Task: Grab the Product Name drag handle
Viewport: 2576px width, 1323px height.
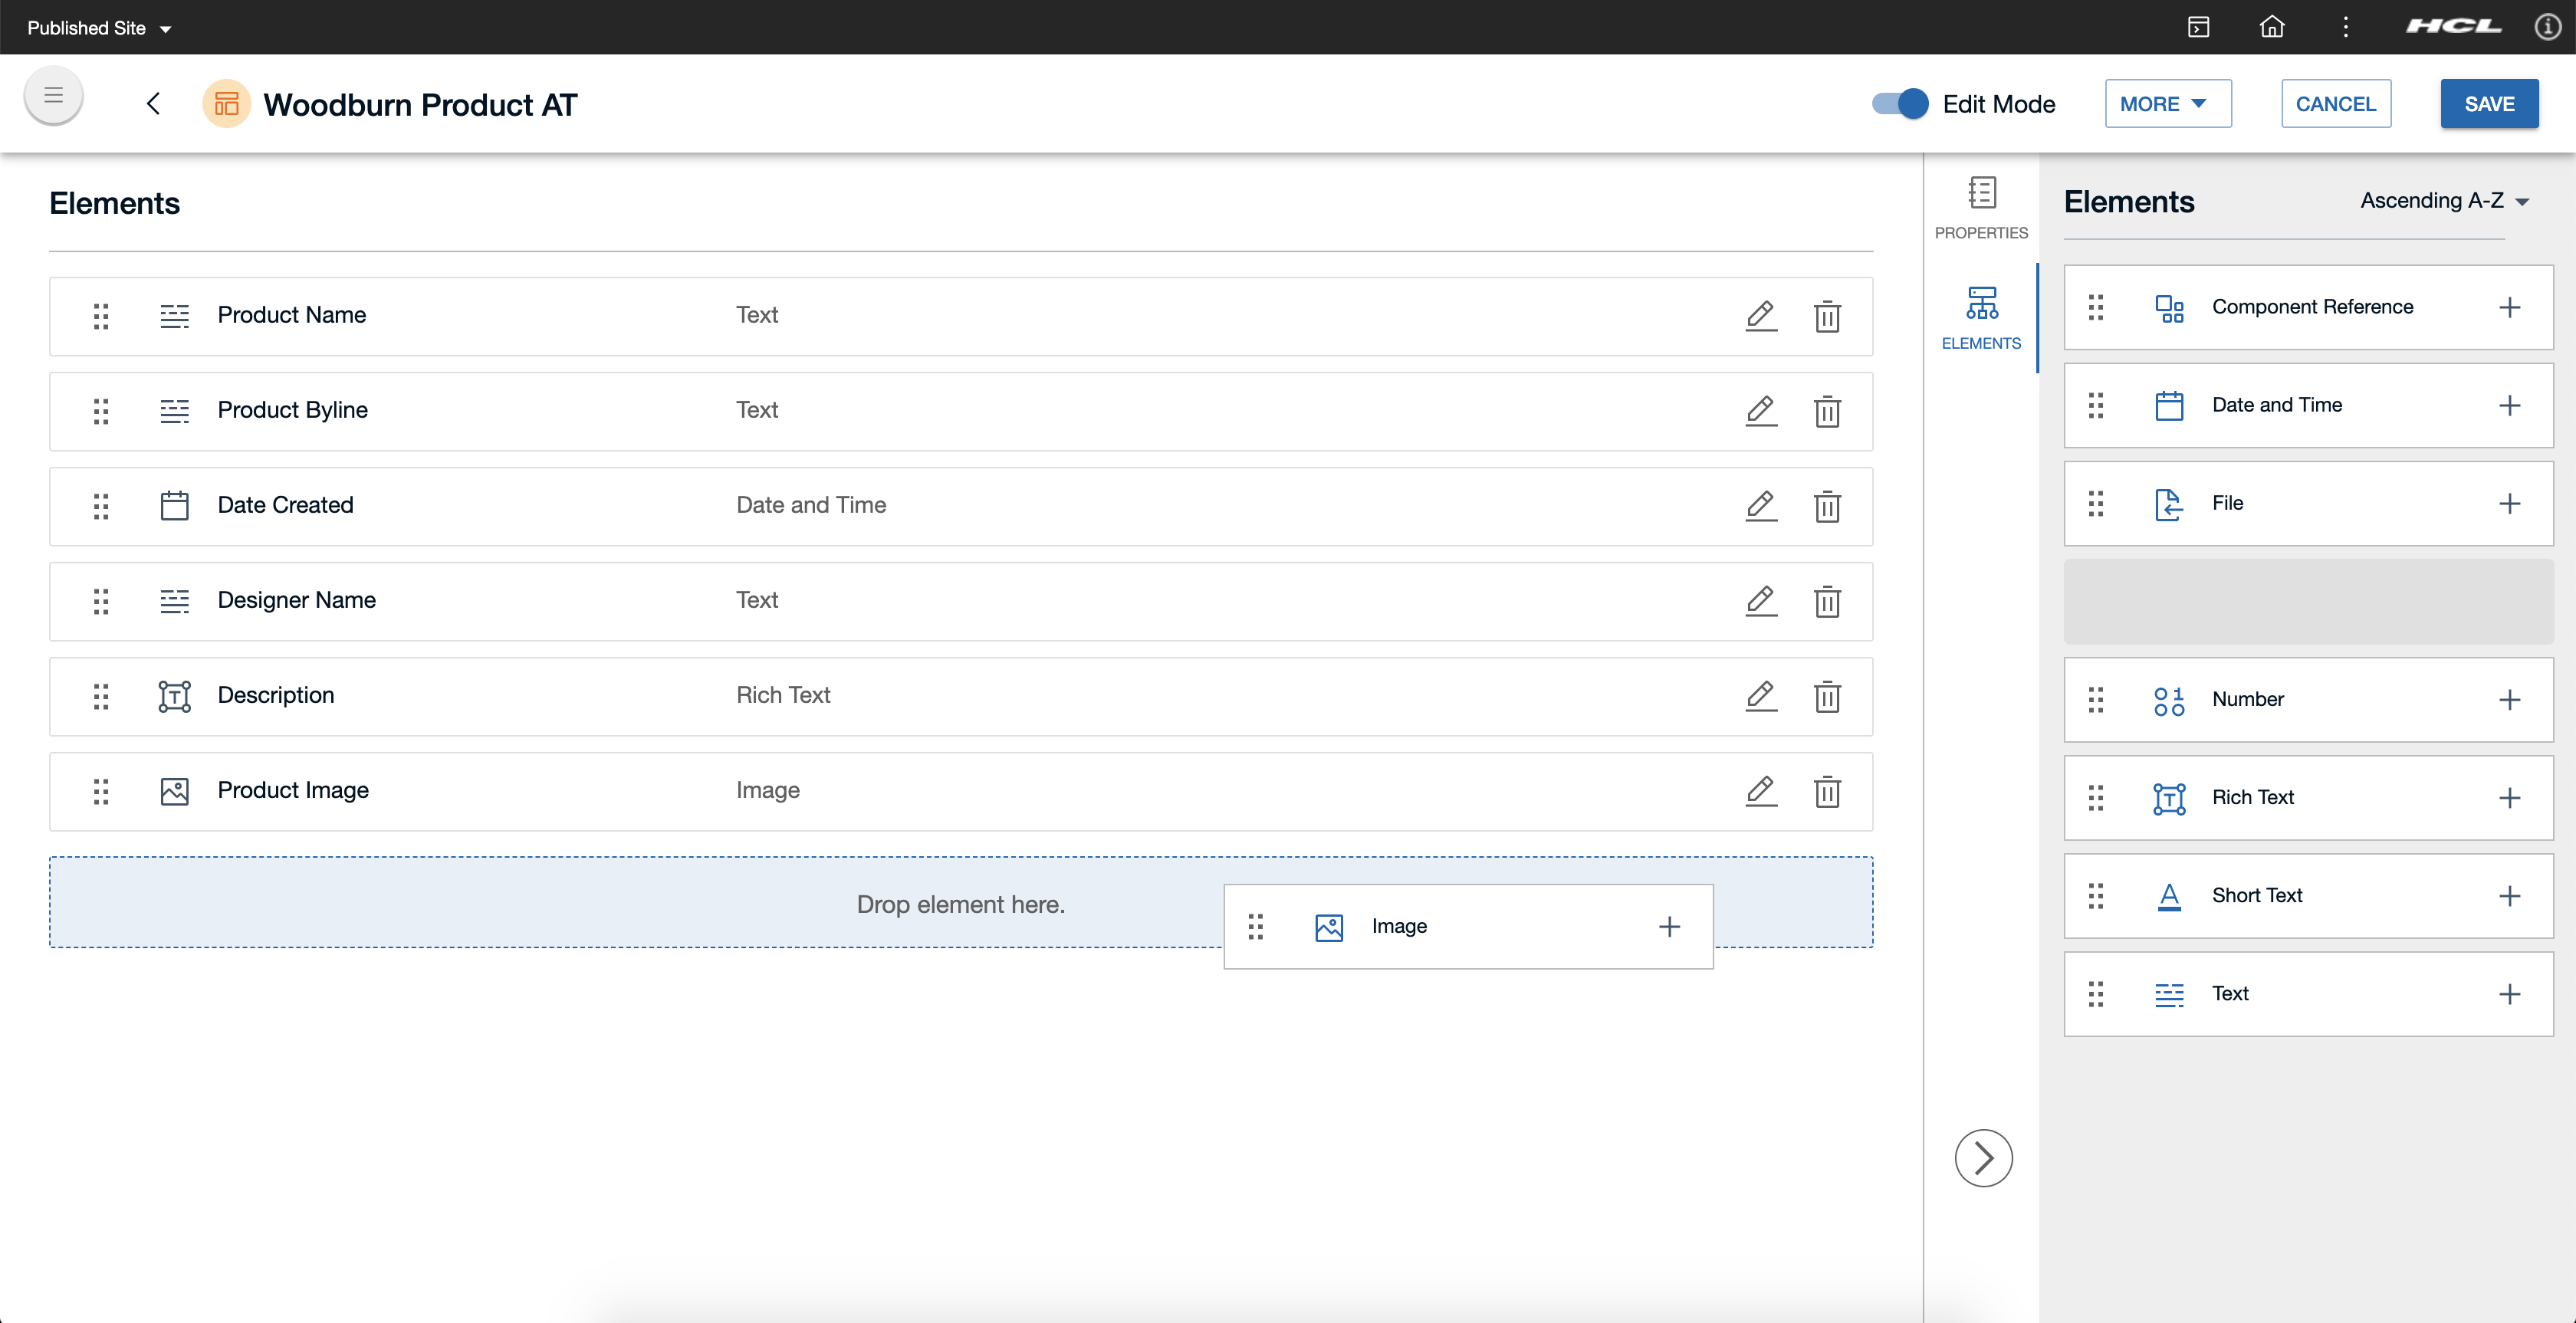Action: pyautogui.click(x=101, y=316)
